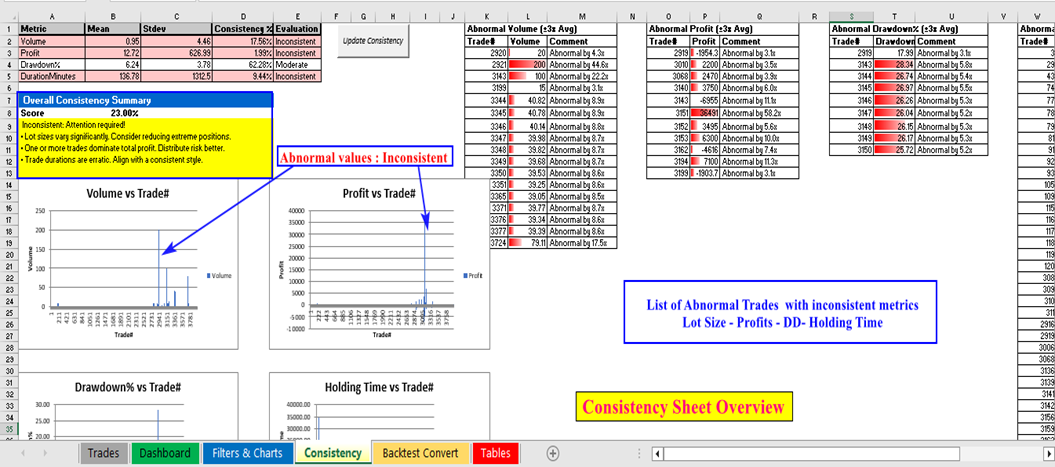Select row 1 header
Viewport: 1055px width, 467px height.
click(x=9, y=29)
